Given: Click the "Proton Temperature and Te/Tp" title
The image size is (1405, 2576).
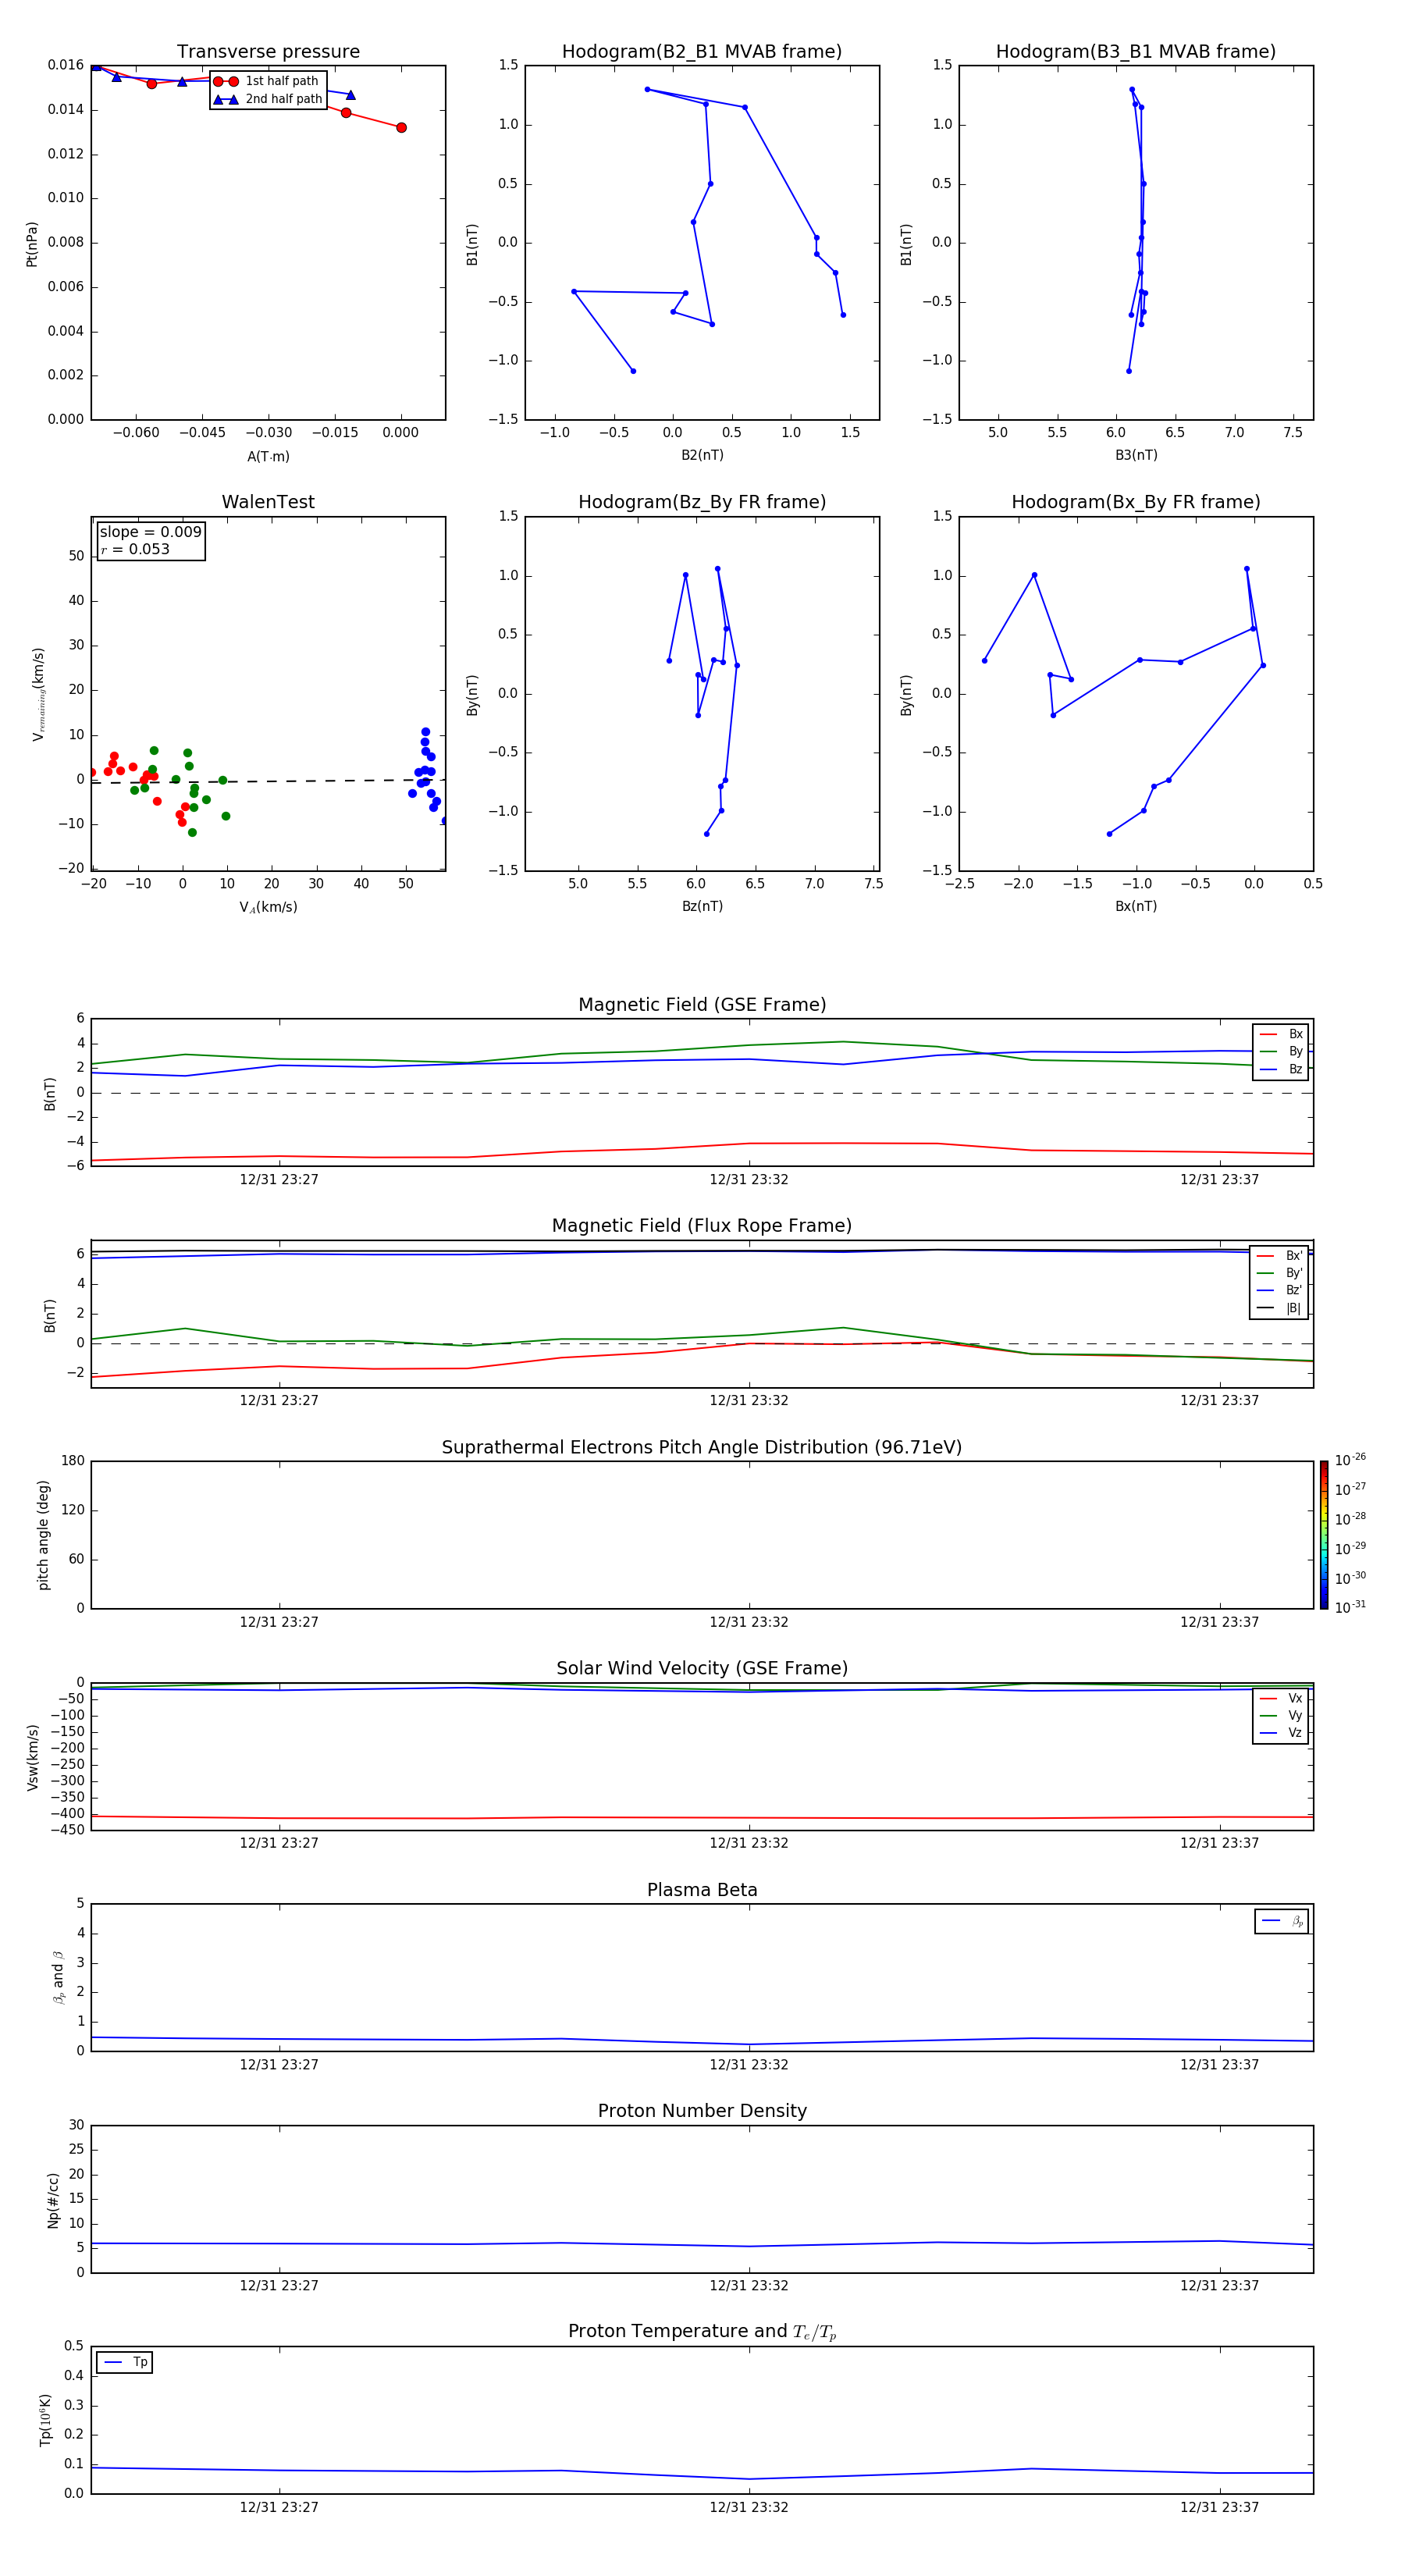Looking at the screenshot, I should pos(702,2332).
